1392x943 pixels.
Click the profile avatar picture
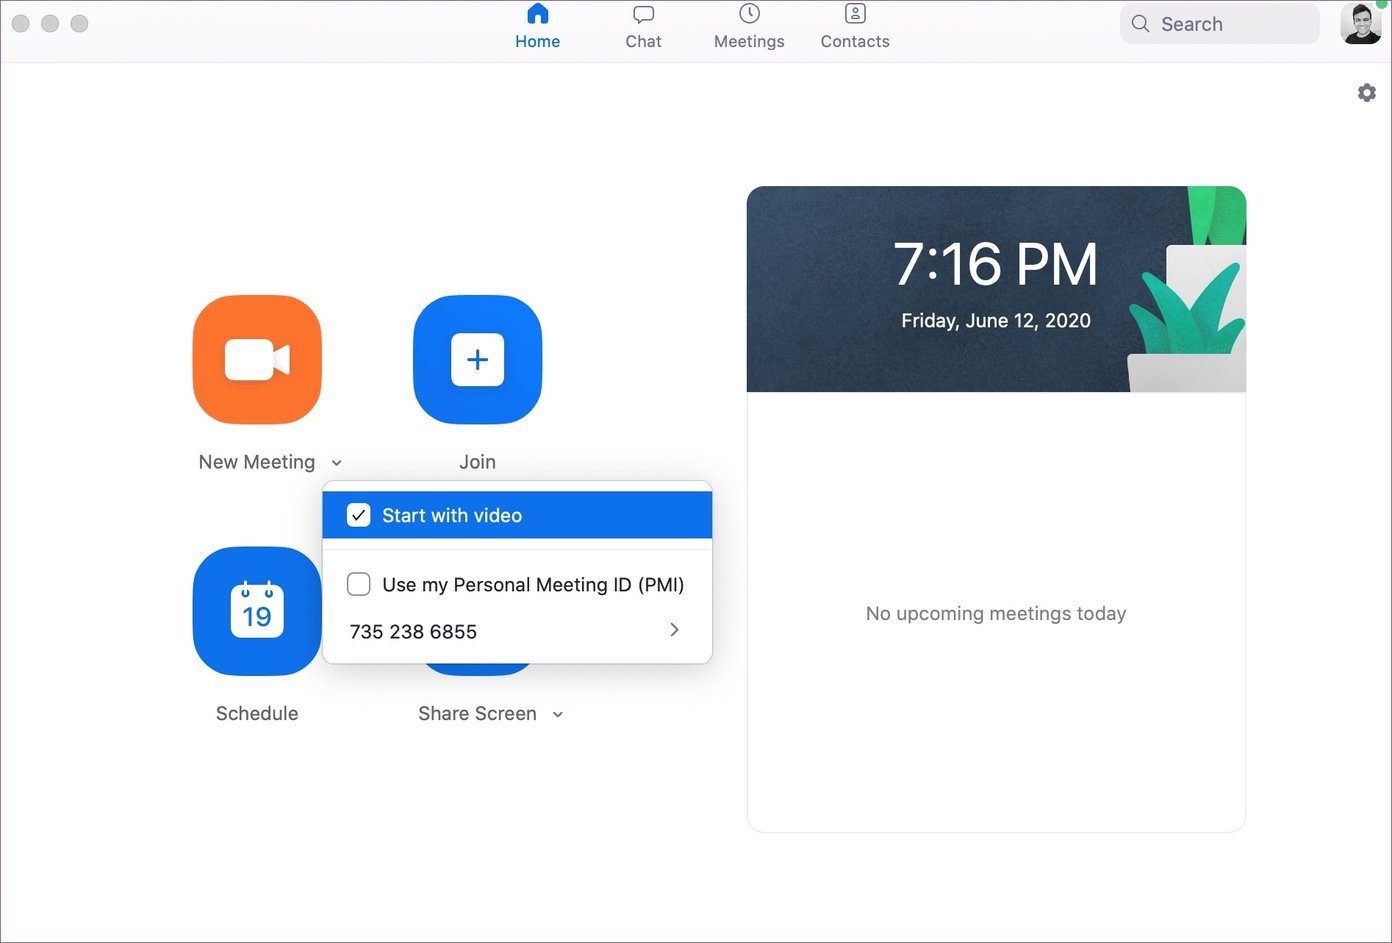[1361, 24]
